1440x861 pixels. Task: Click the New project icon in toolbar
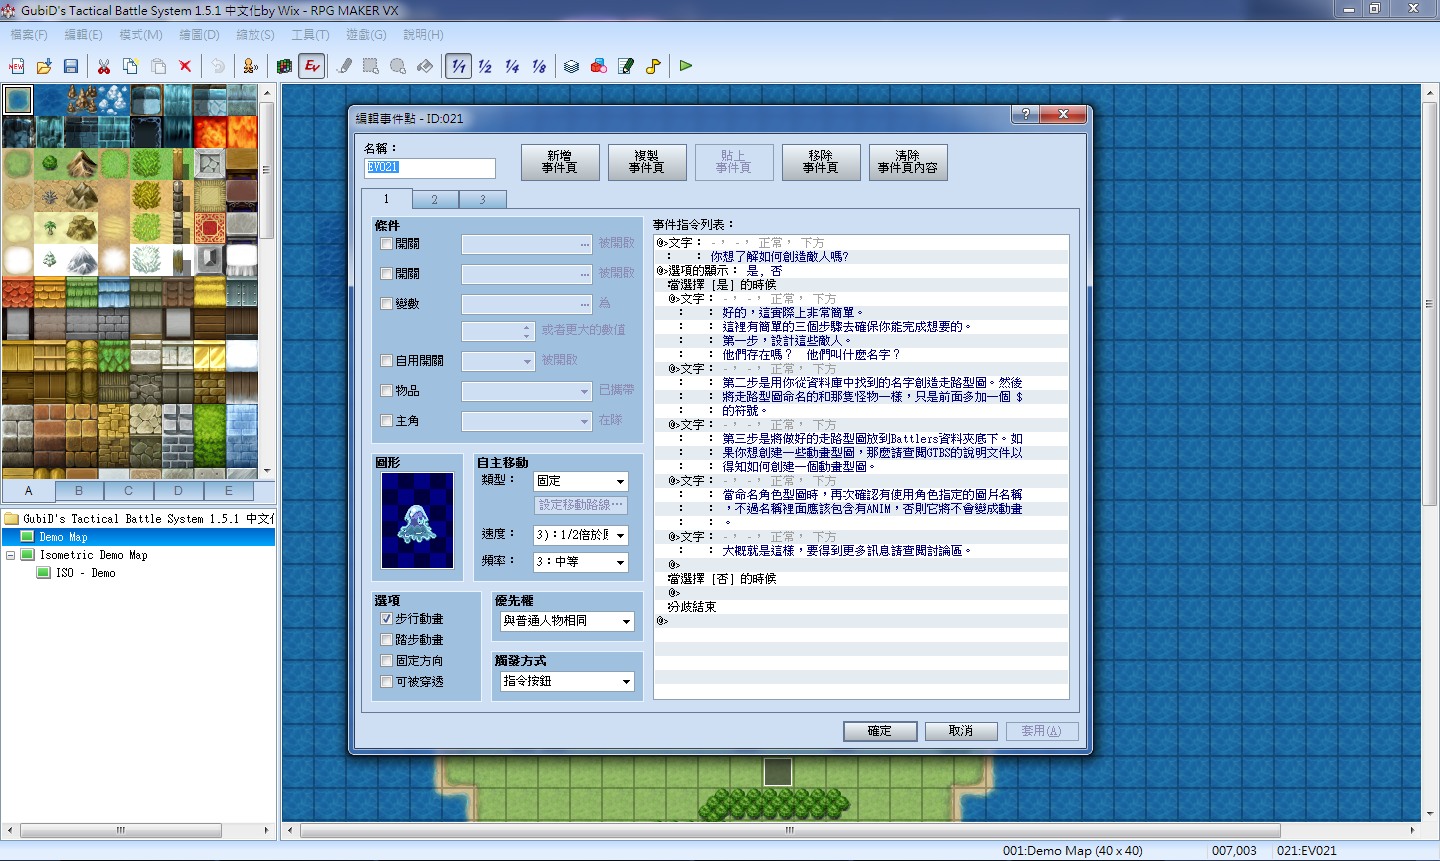pos(17,66)
